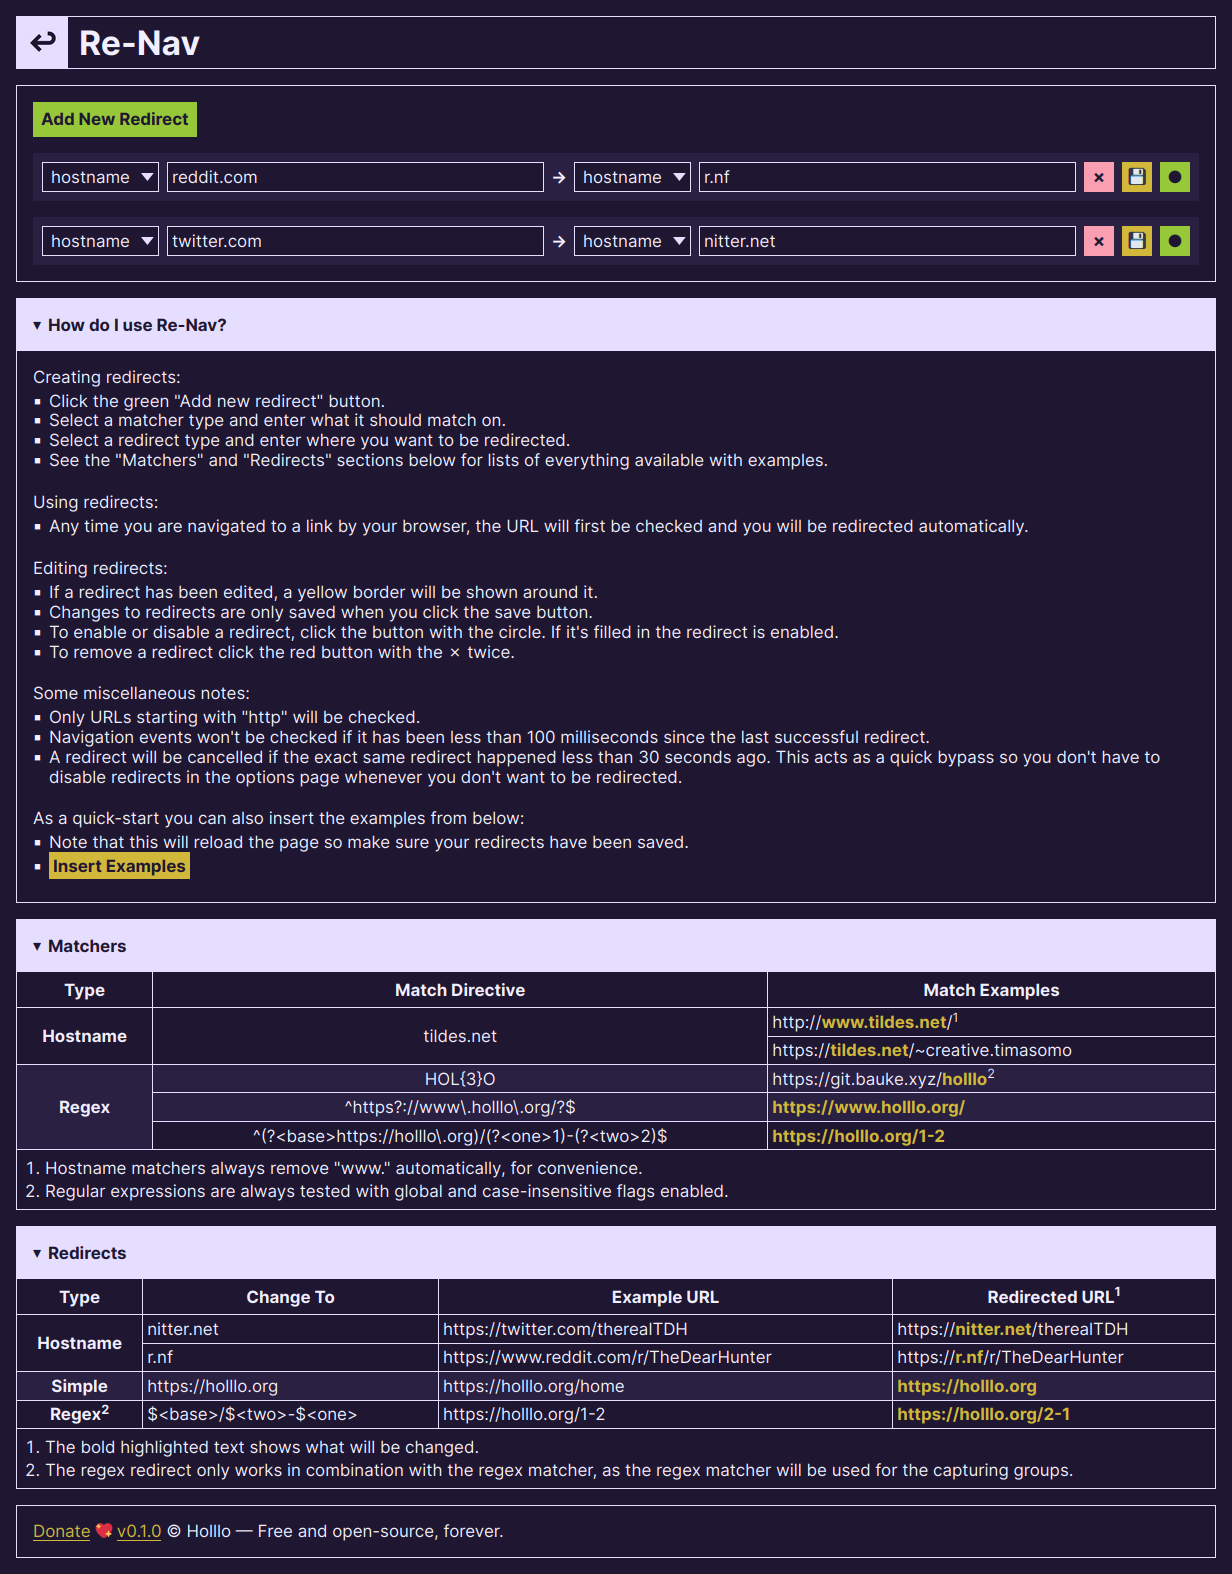
Task: Open the redirect type dropdown next to r.nf
Action: coord(632,177)
